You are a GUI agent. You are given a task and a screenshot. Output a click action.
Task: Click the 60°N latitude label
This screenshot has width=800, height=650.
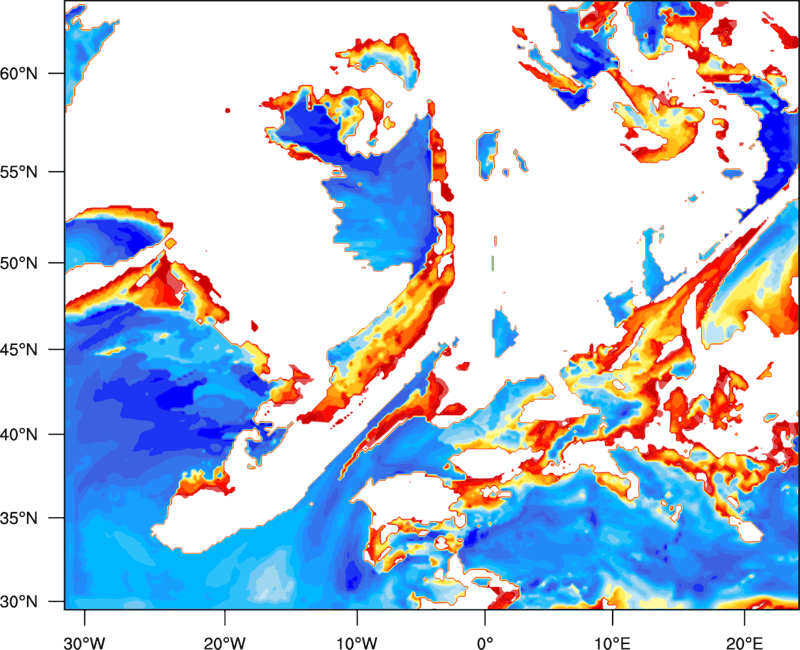(18, 73)
